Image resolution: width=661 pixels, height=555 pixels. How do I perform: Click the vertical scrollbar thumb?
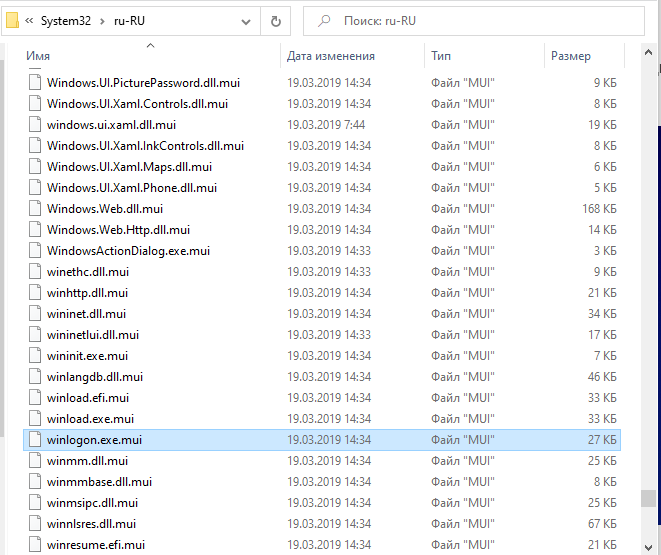point(648,499)
